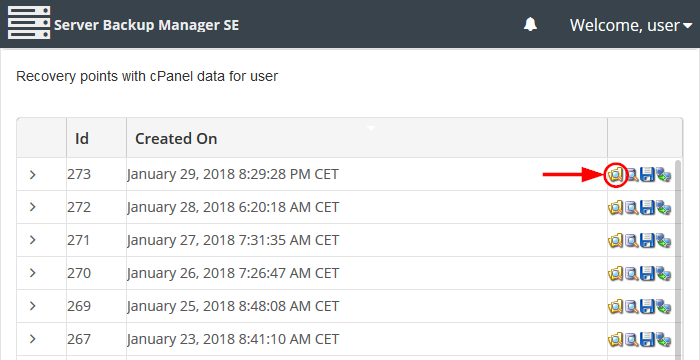The image size is (700, 360).
Task: Click the floppy disk icon for recovery point 273
Action: pos(647,175)
